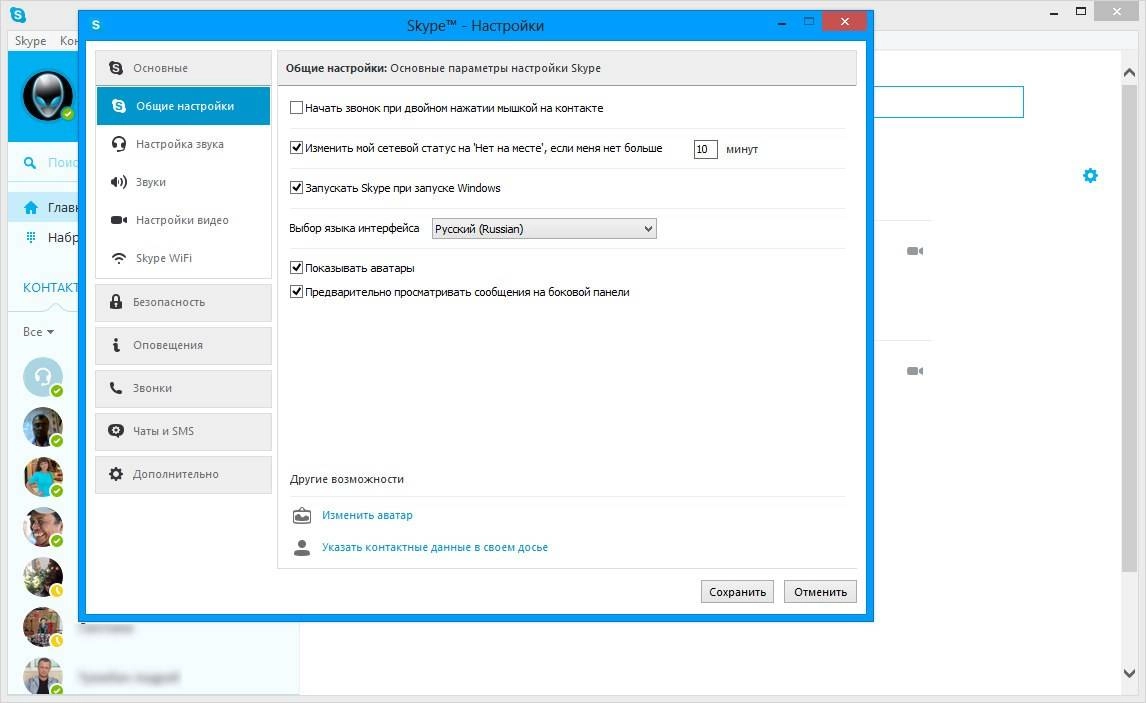Expand the Дополнительно section
Screen dimensions: 1146x703
[183, 474]
